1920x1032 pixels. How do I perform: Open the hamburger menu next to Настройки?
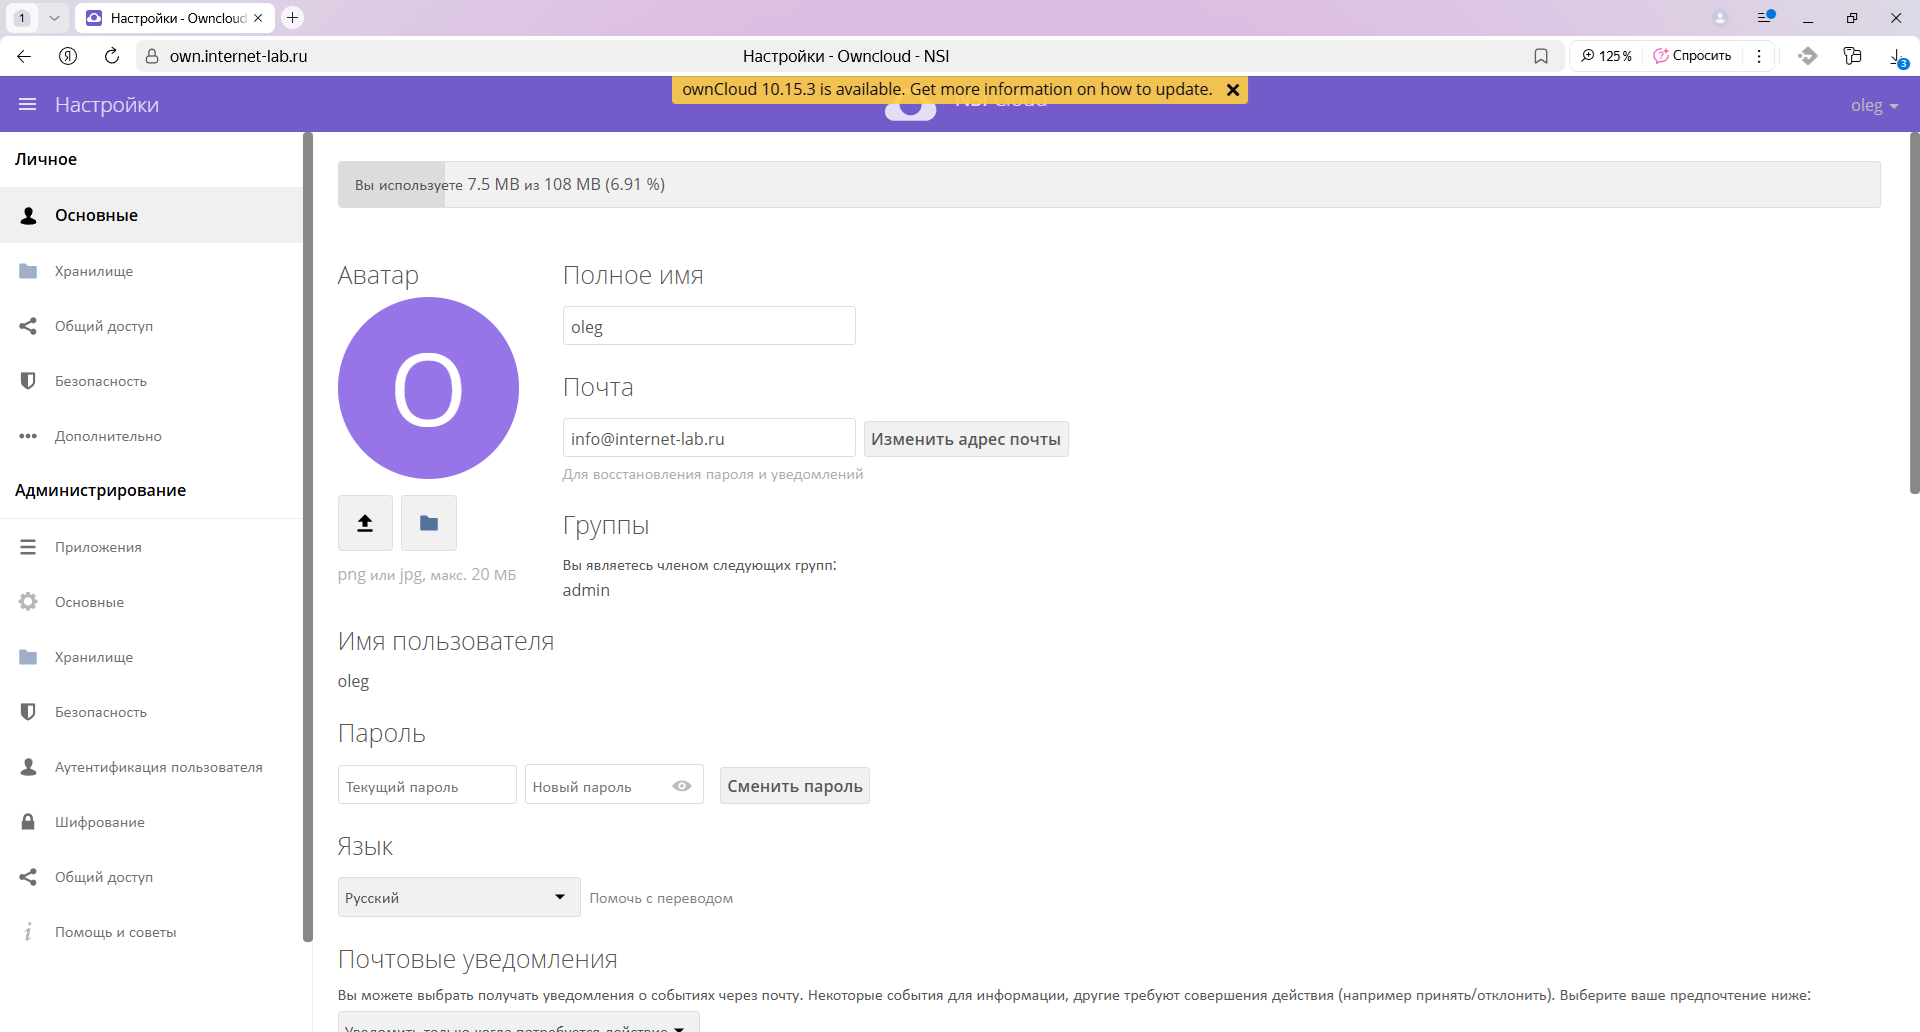coord(28,105)
